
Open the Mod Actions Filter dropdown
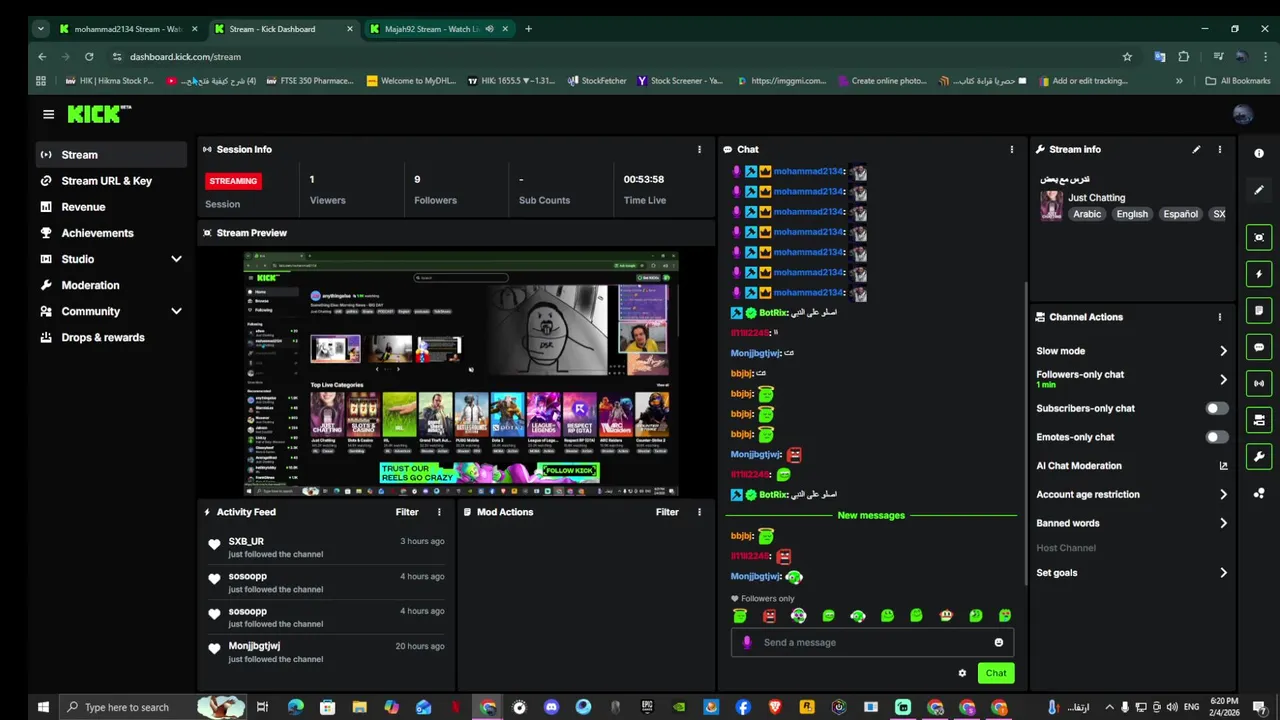[x=667, y=512]
